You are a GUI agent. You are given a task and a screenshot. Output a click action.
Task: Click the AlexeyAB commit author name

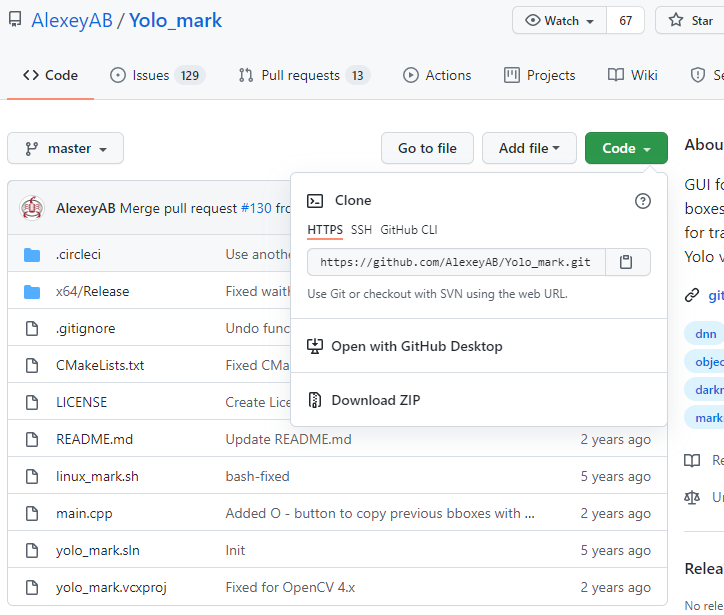pyautogui.click(x=86, y=208)
